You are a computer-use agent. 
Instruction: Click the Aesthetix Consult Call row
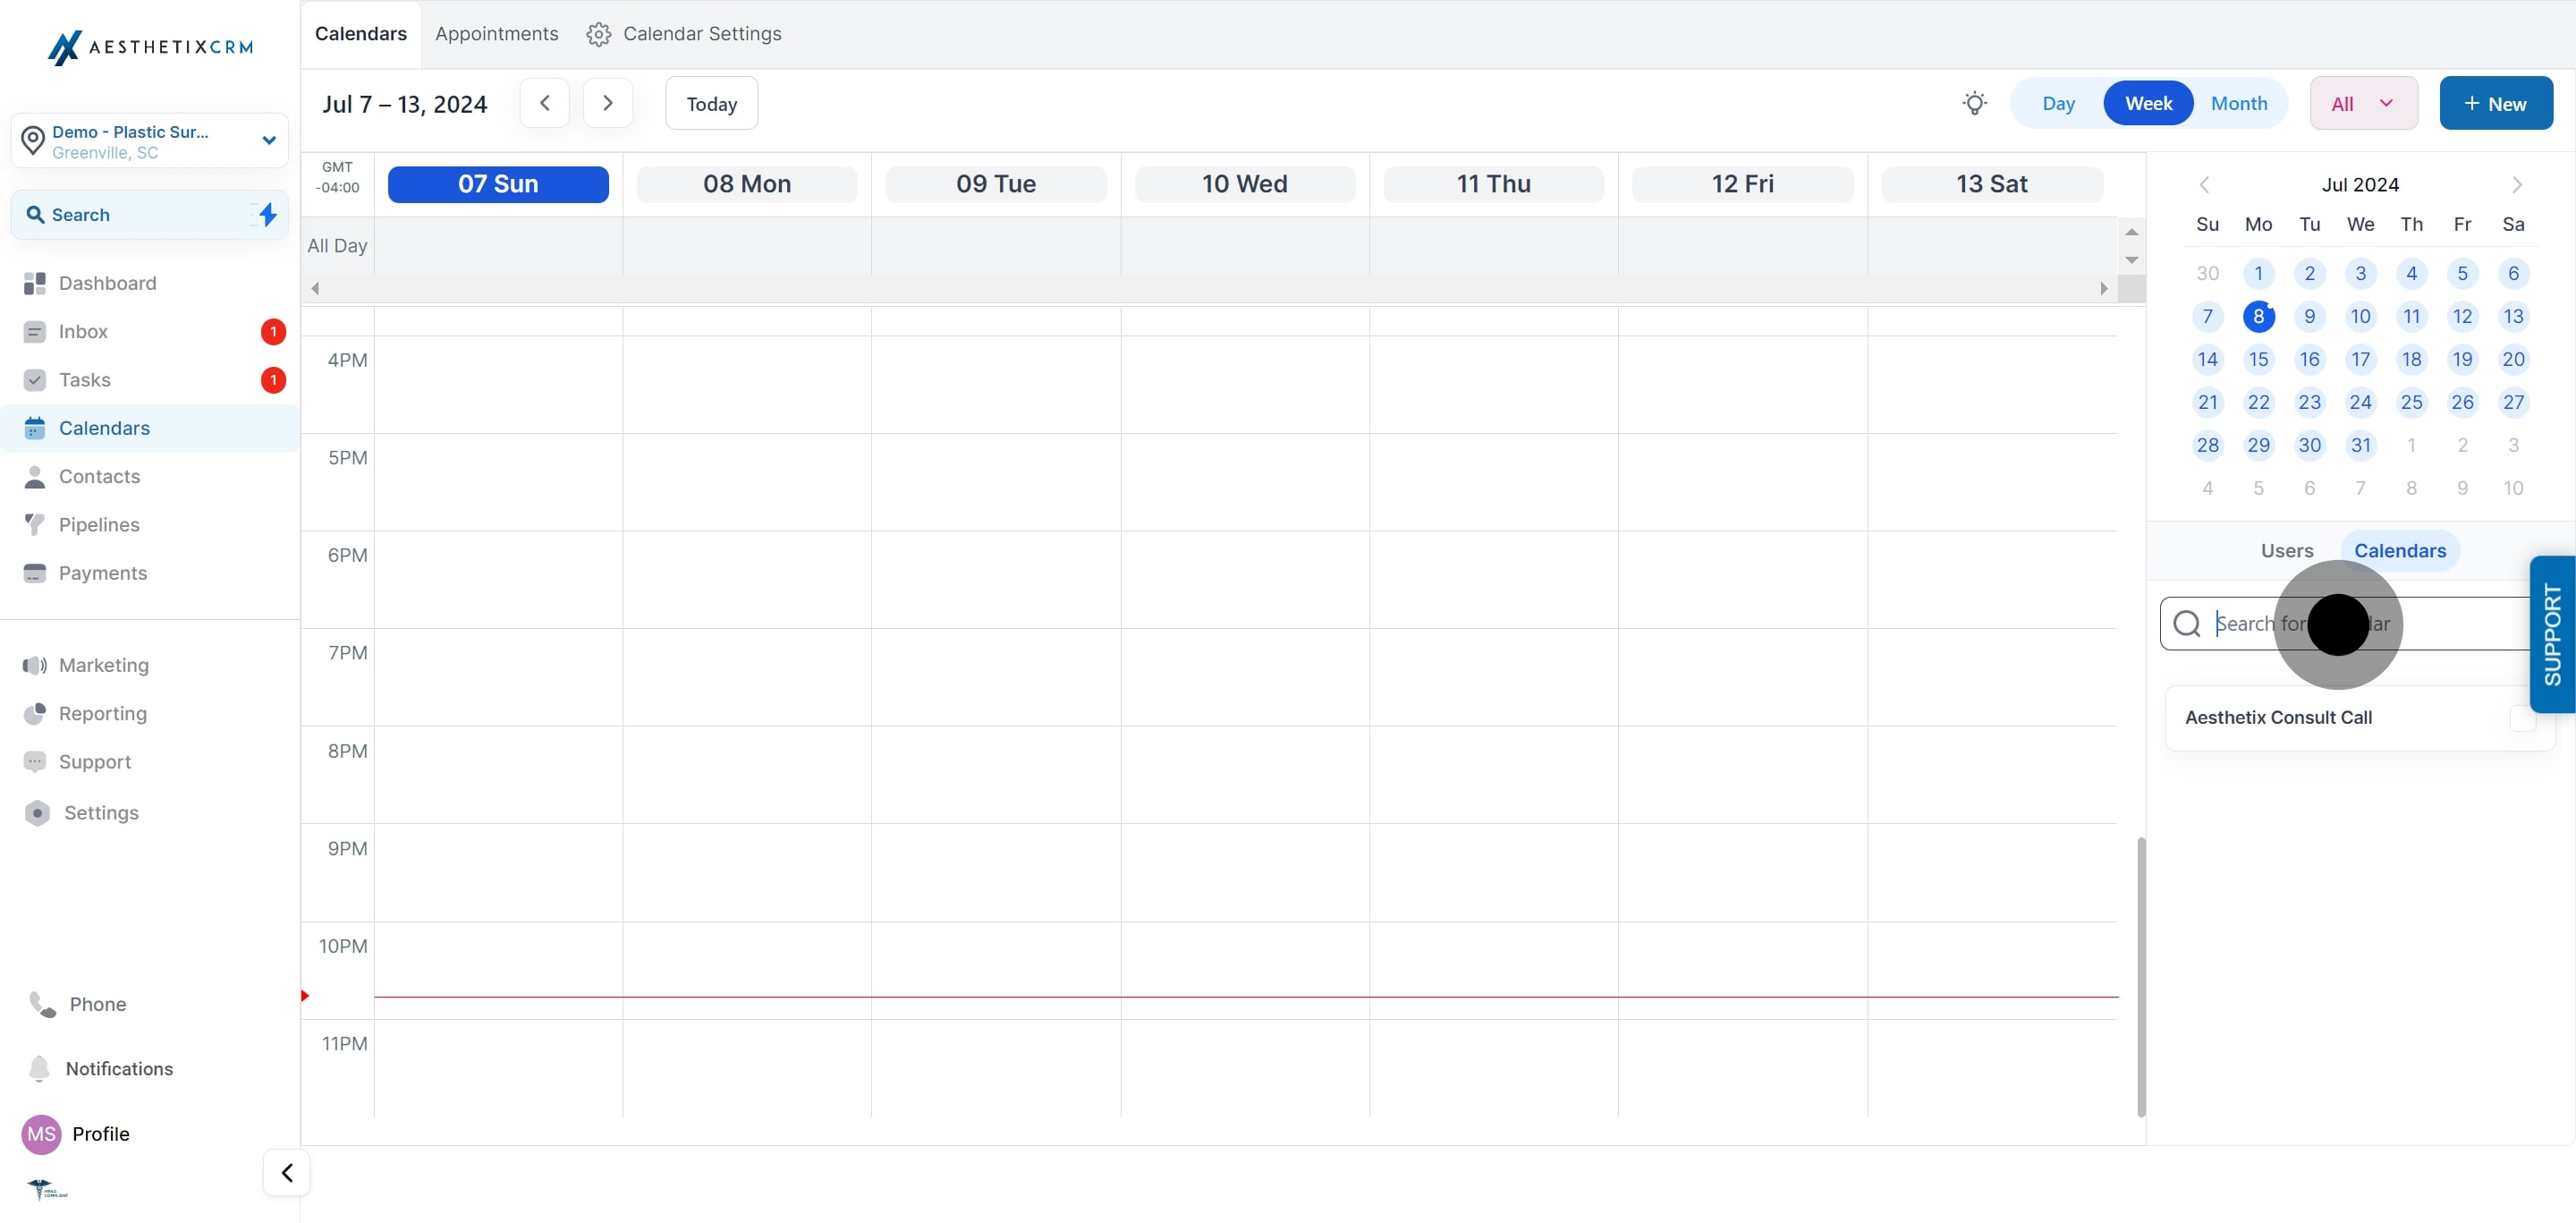point(2359,718)
